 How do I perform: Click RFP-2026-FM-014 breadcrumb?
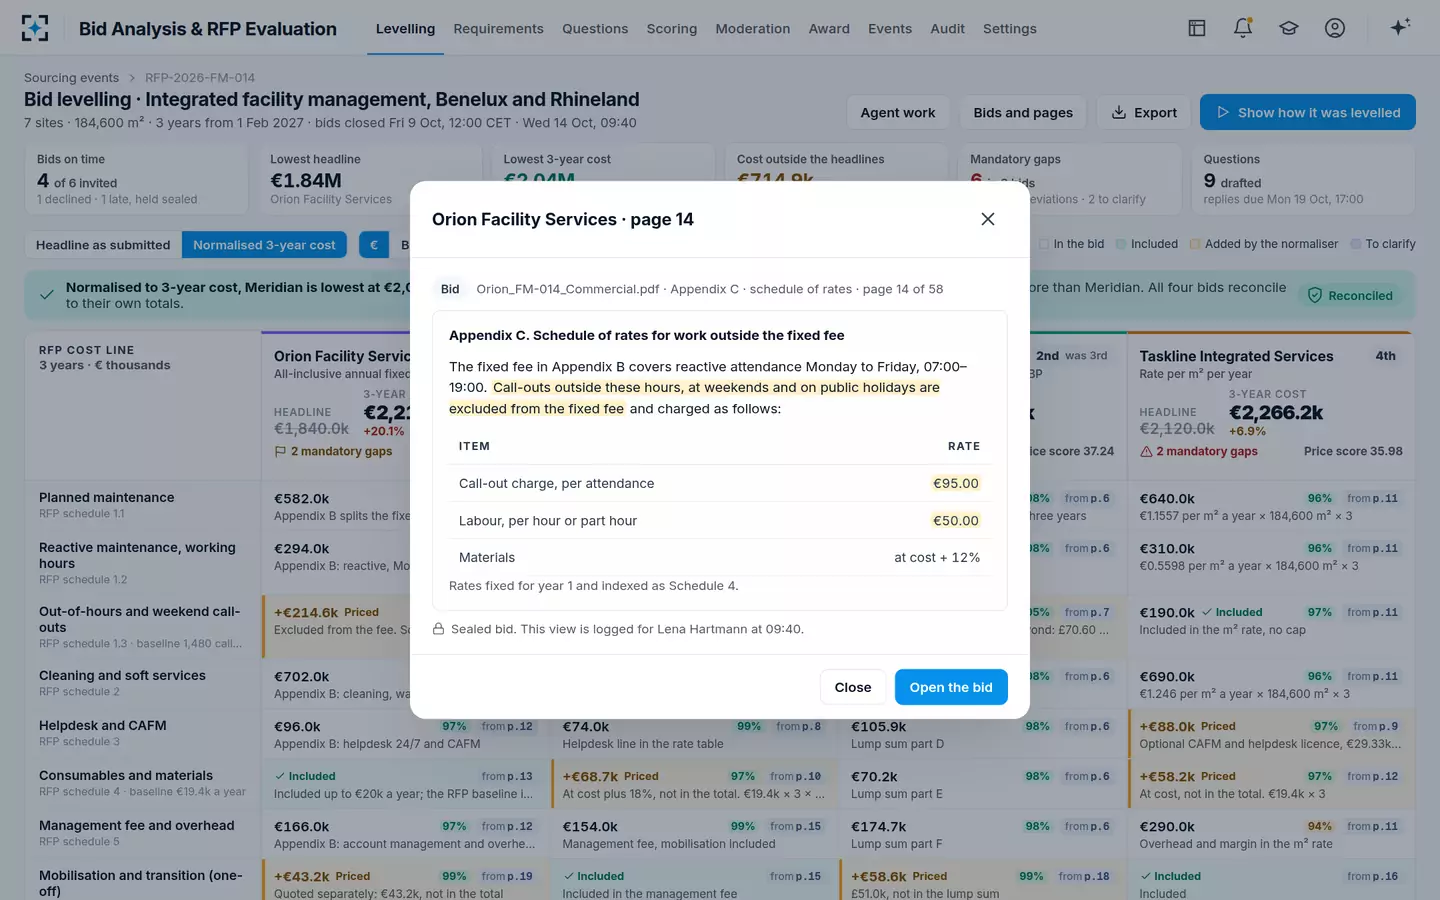[200, 78]
